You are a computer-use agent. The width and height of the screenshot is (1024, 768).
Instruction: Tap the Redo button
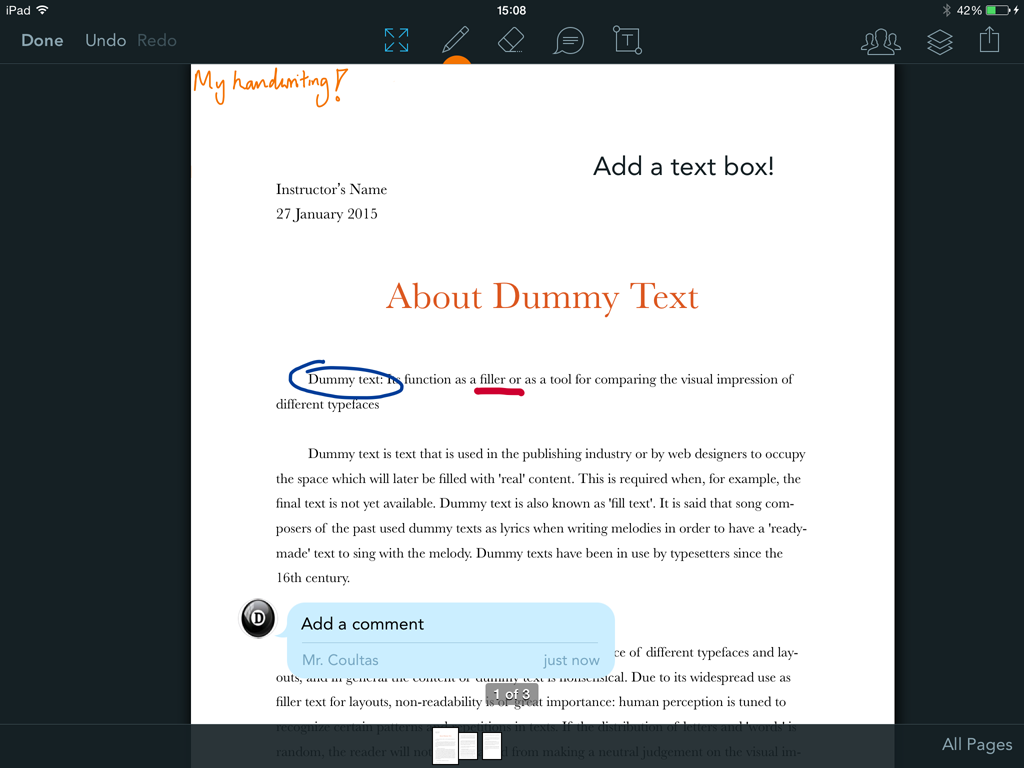pyautogui.click(x=157, y=40)
